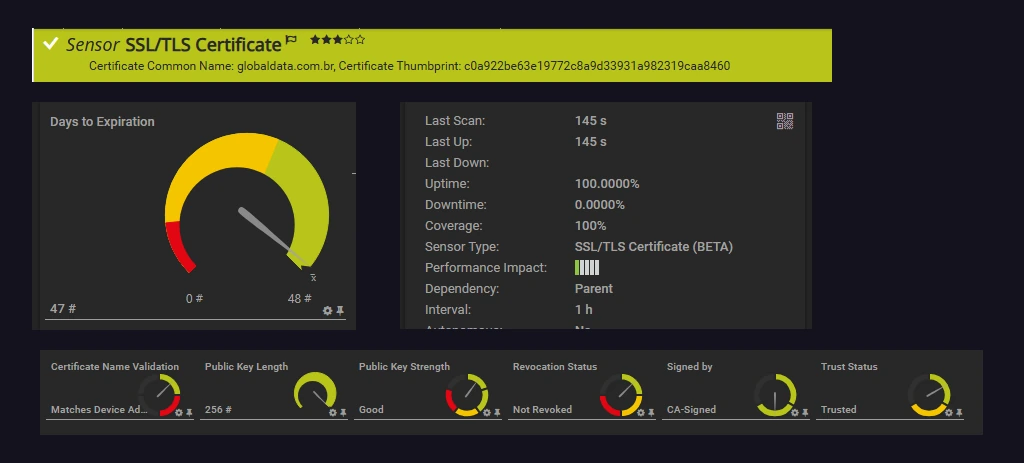Set priority to second star

tap(326, 40)
